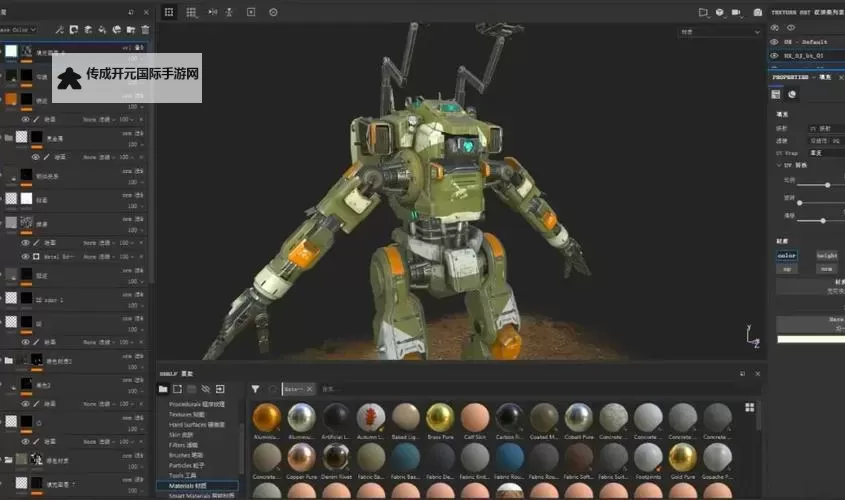The image size is (845, 500).
Task: Open blend mode dropdown of the top layer
Action: (134, 47)
